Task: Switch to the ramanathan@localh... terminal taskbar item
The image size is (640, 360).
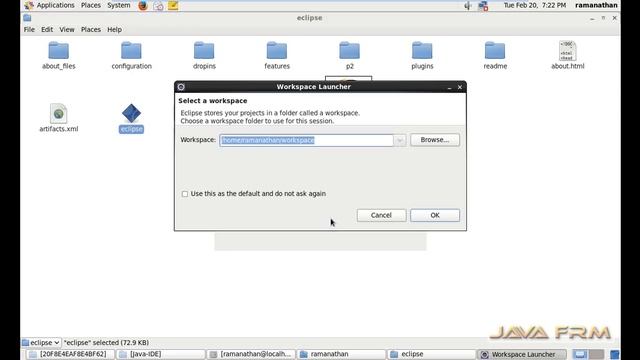Action: [x=251, y=354]
